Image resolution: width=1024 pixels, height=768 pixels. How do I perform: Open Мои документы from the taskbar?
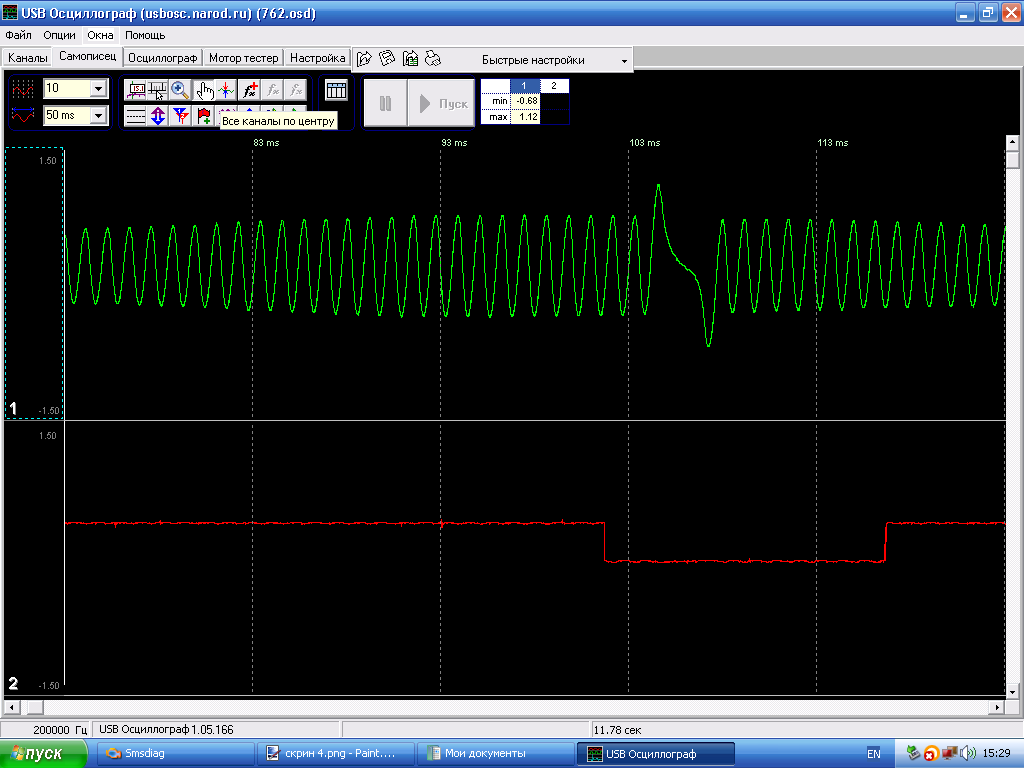[x=490, y=753]
